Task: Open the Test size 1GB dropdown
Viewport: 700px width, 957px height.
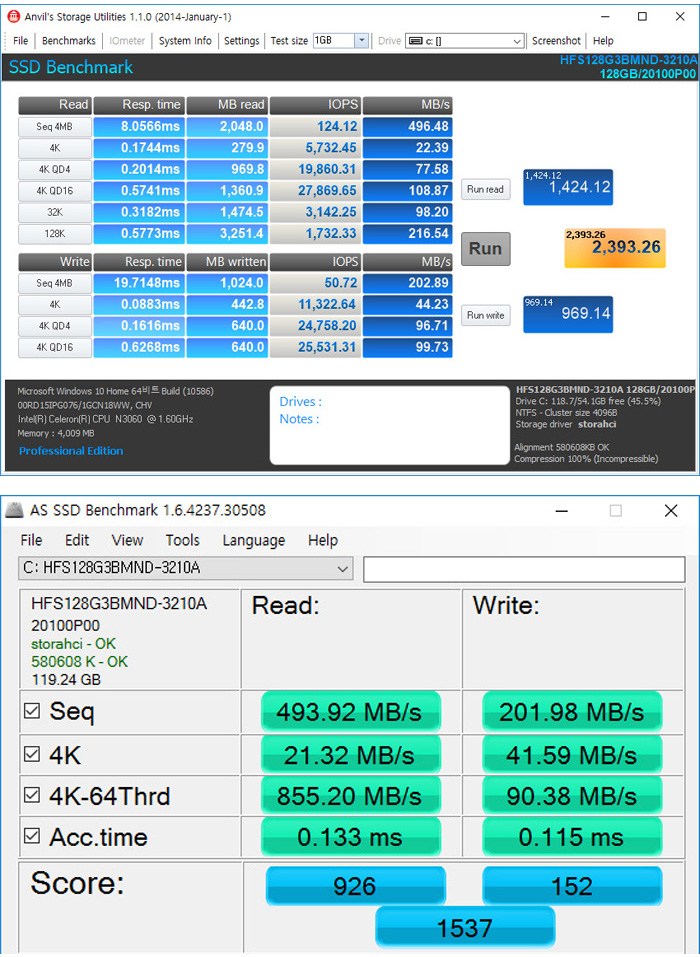Action: pos(361,41)
